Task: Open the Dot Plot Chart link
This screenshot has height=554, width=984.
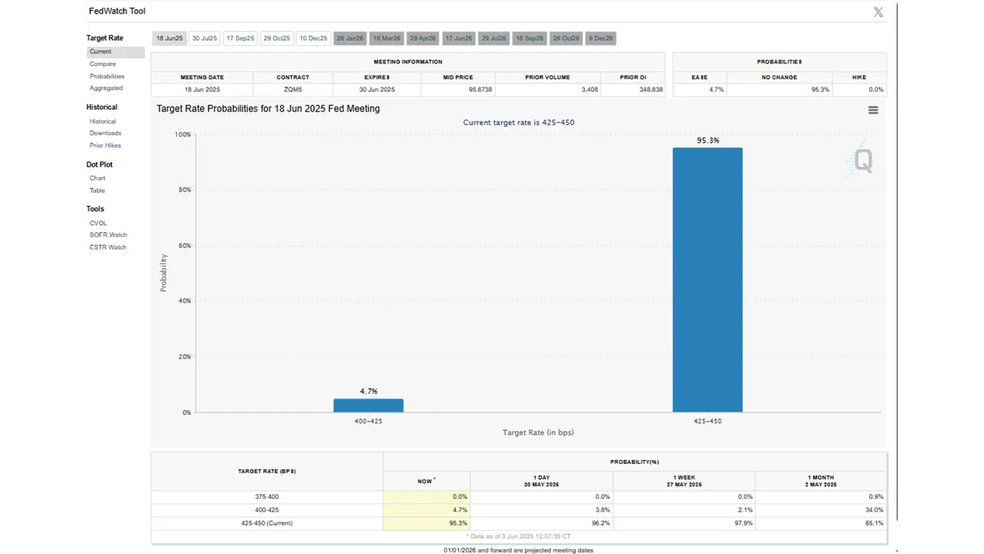Action: point(97,178)
